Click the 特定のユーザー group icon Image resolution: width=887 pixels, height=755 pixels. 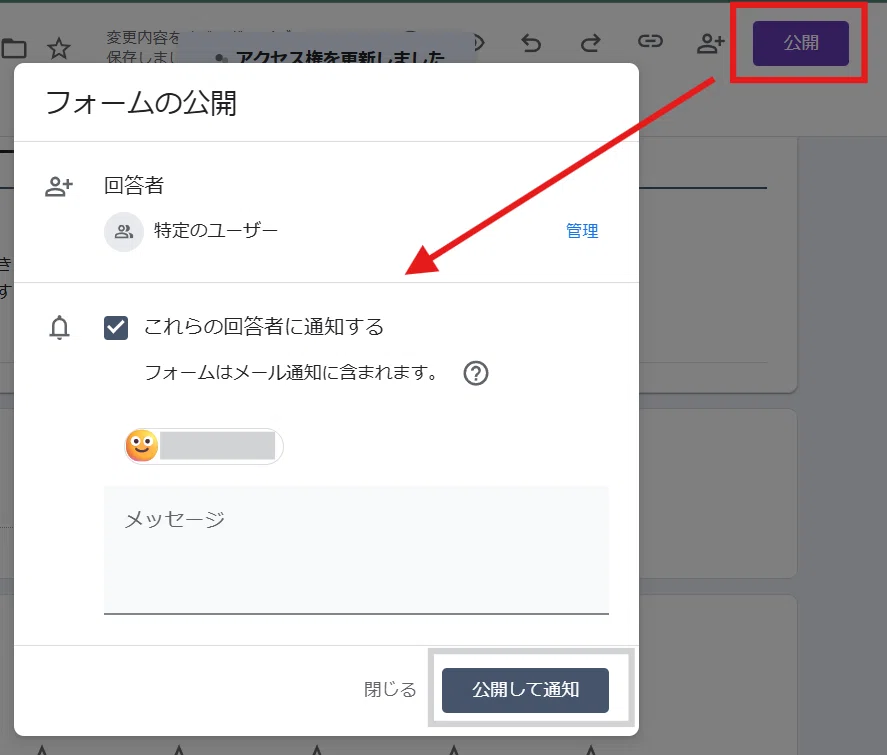click(x=123, y=232)
